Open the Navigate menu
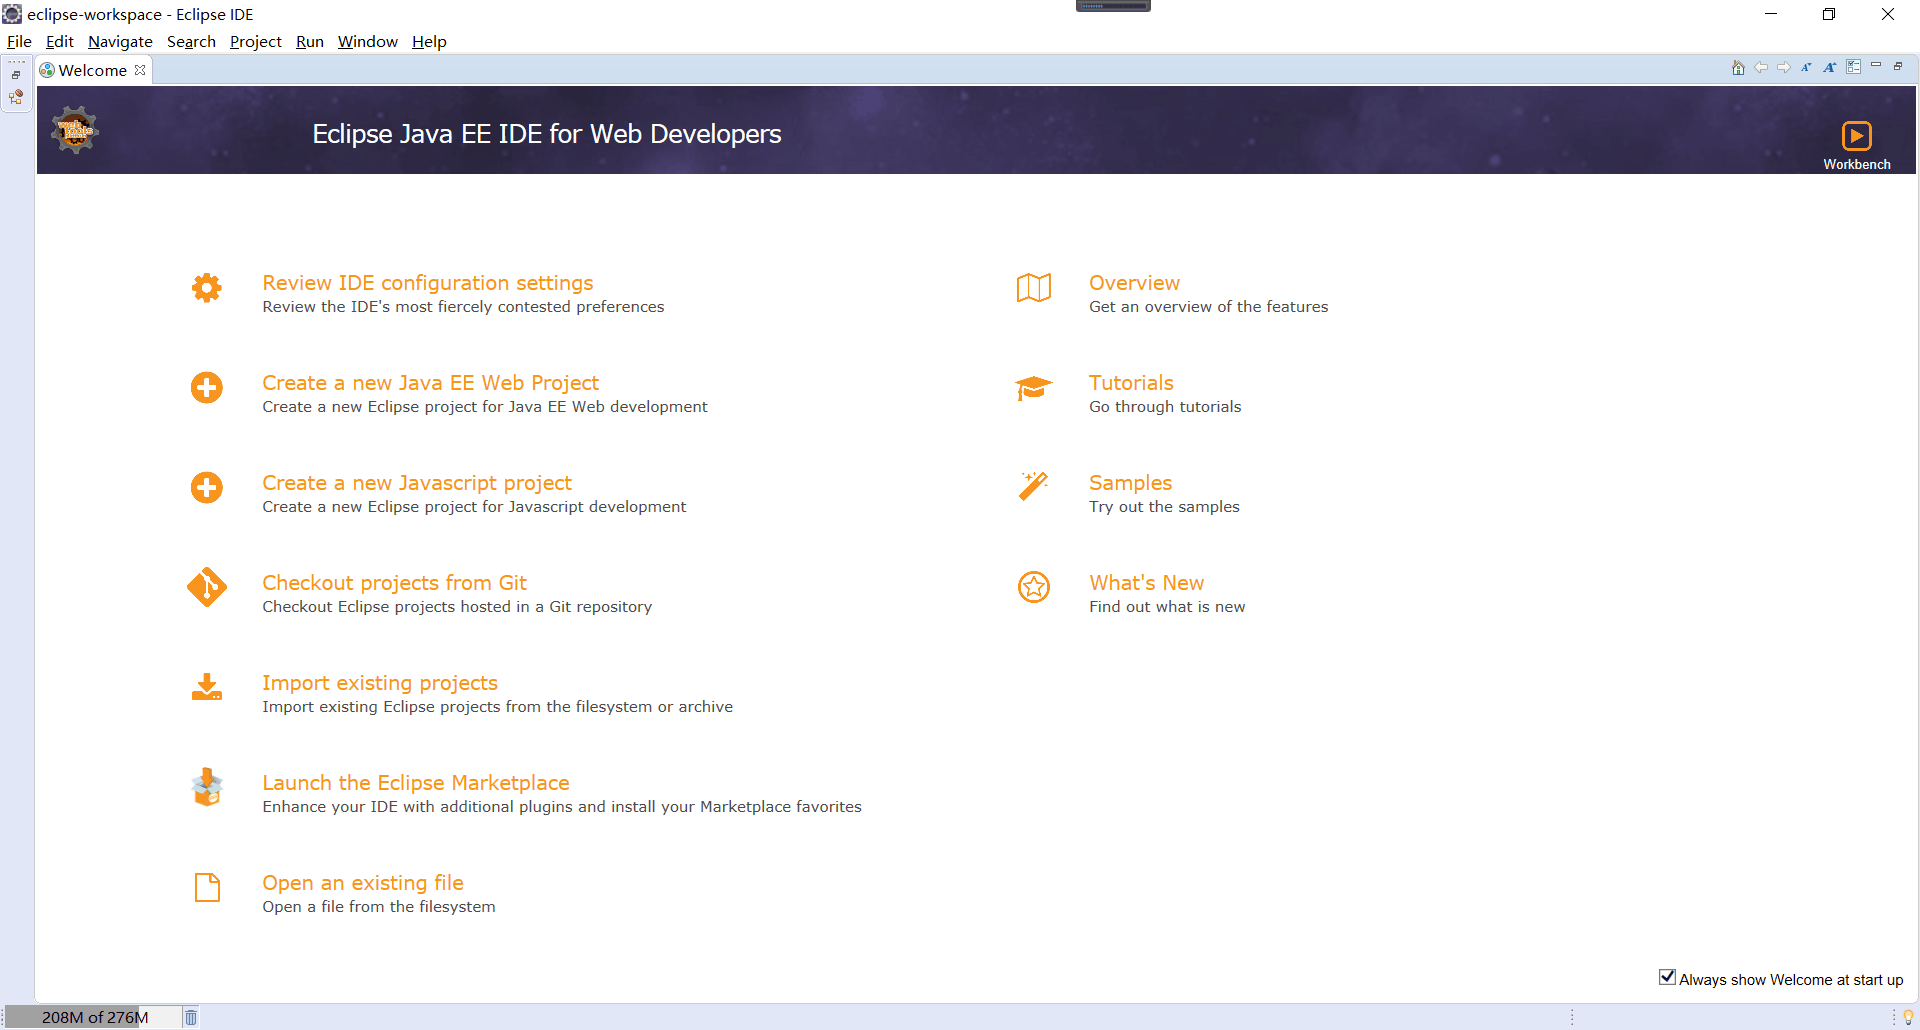Image resolution: width=1920 pixels, height=1030 pixels. 120,41
